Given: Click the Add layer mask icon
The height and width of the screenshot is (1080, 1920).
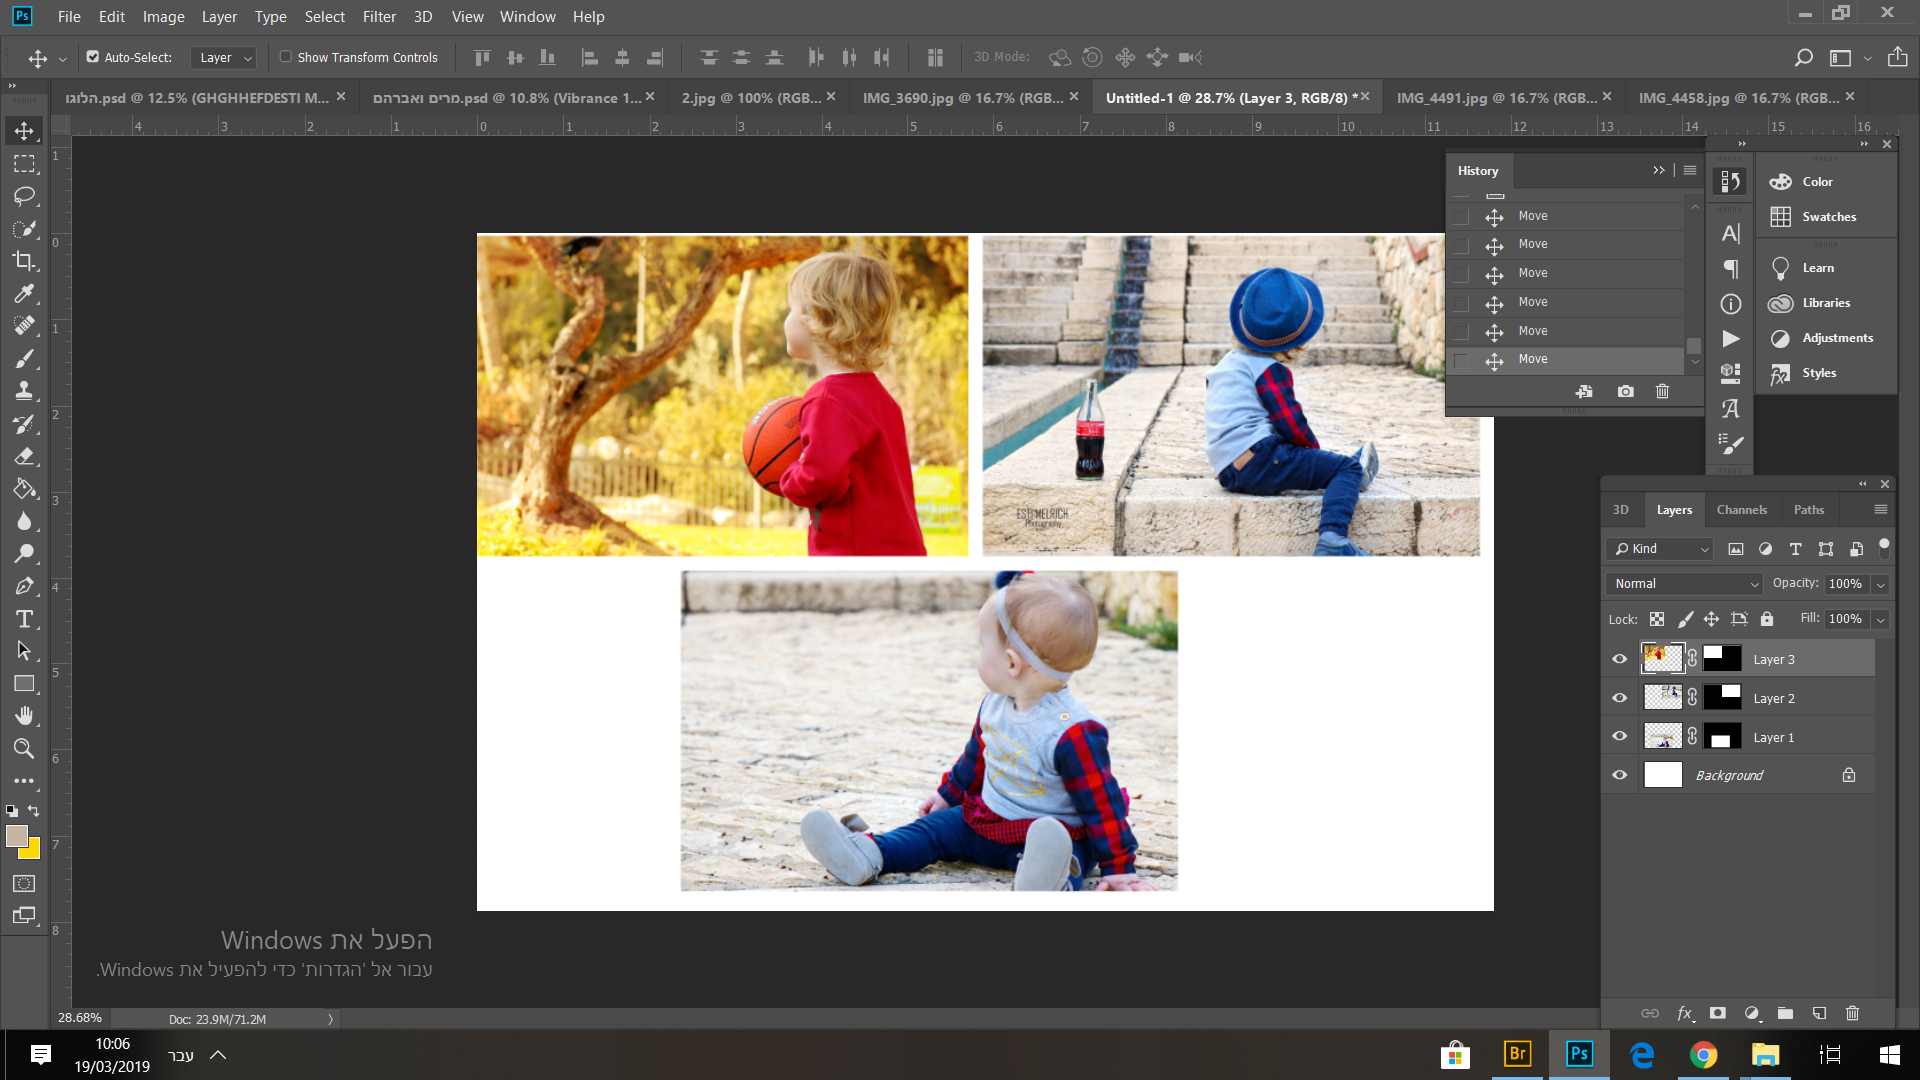Looking at the screenshot, I should [x=1717, y=1013].
